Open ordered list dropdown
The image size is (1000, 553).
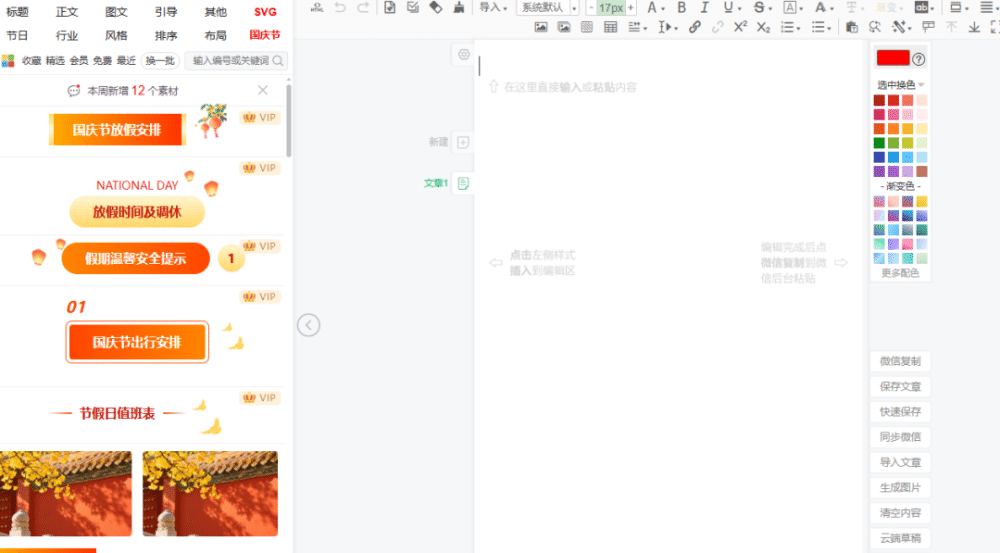pyautogui.click(x=790, y=27)
